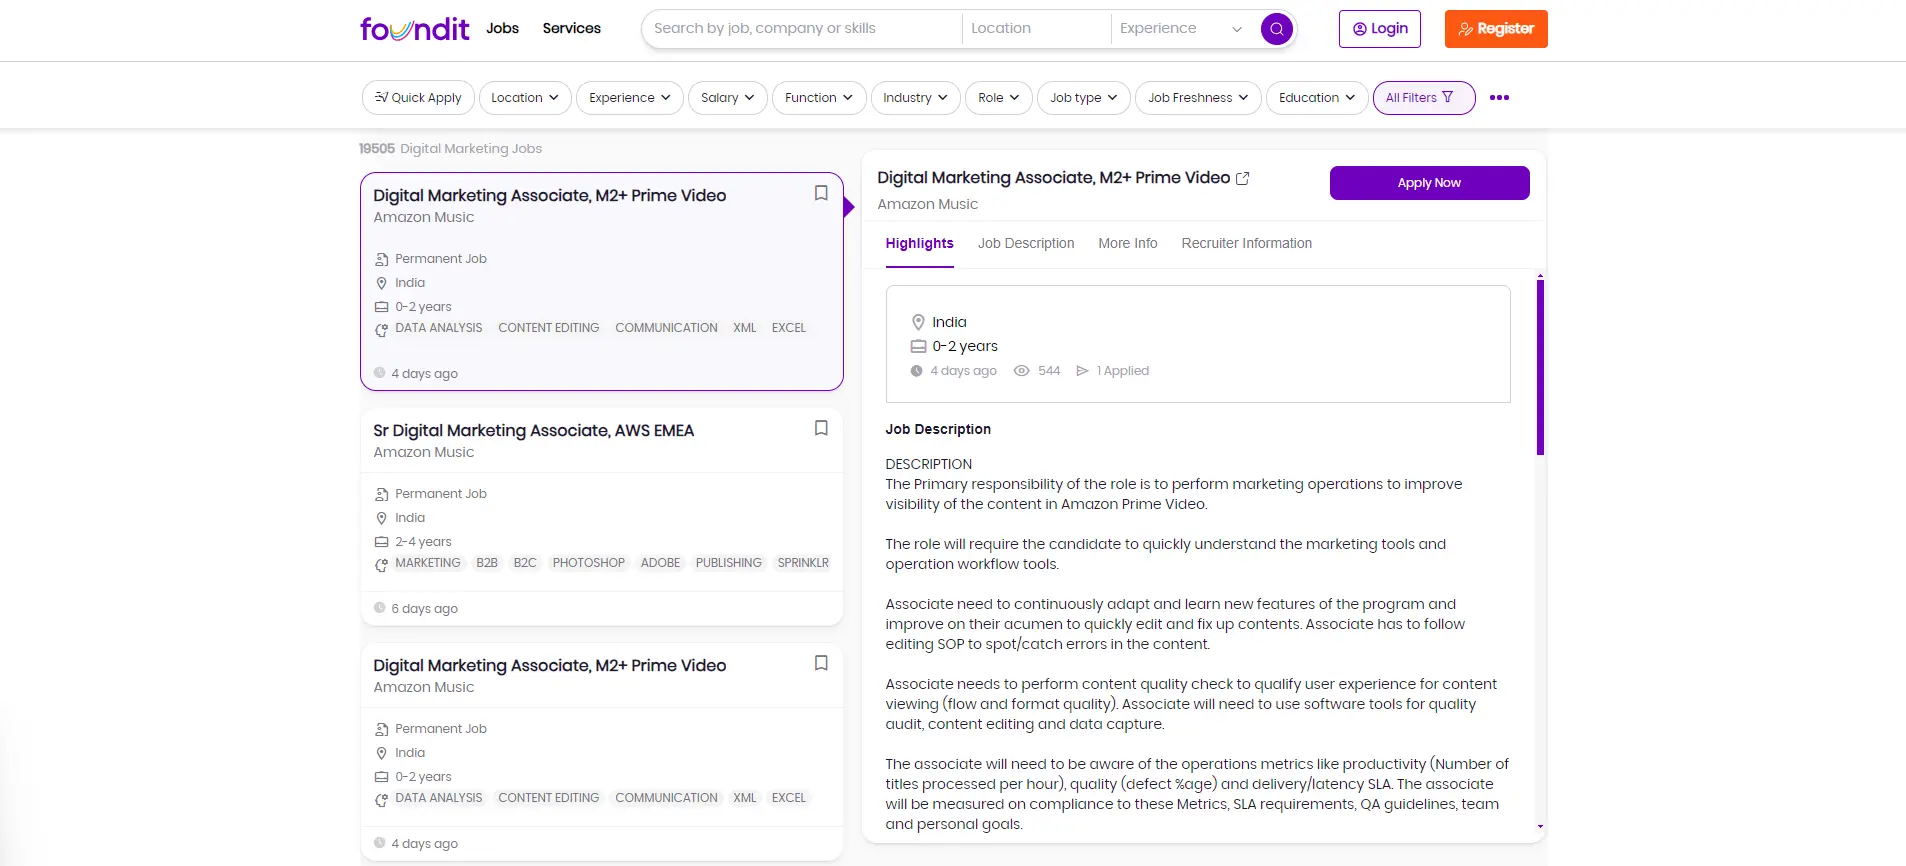This screenshot has width=1906, height=866.
Task: Click DATA ANALYSIS skill tag on first job
Action: 438,328
